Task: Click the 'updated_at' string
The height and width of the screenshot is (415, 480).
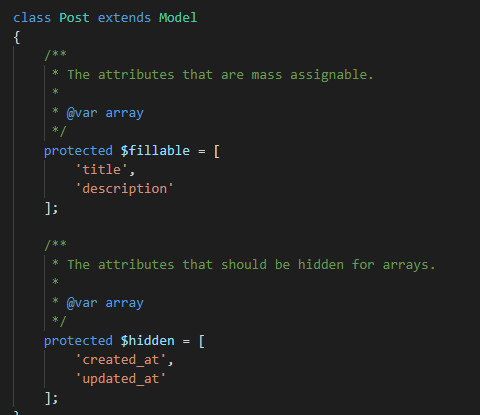Action: (x=120, y=379)
